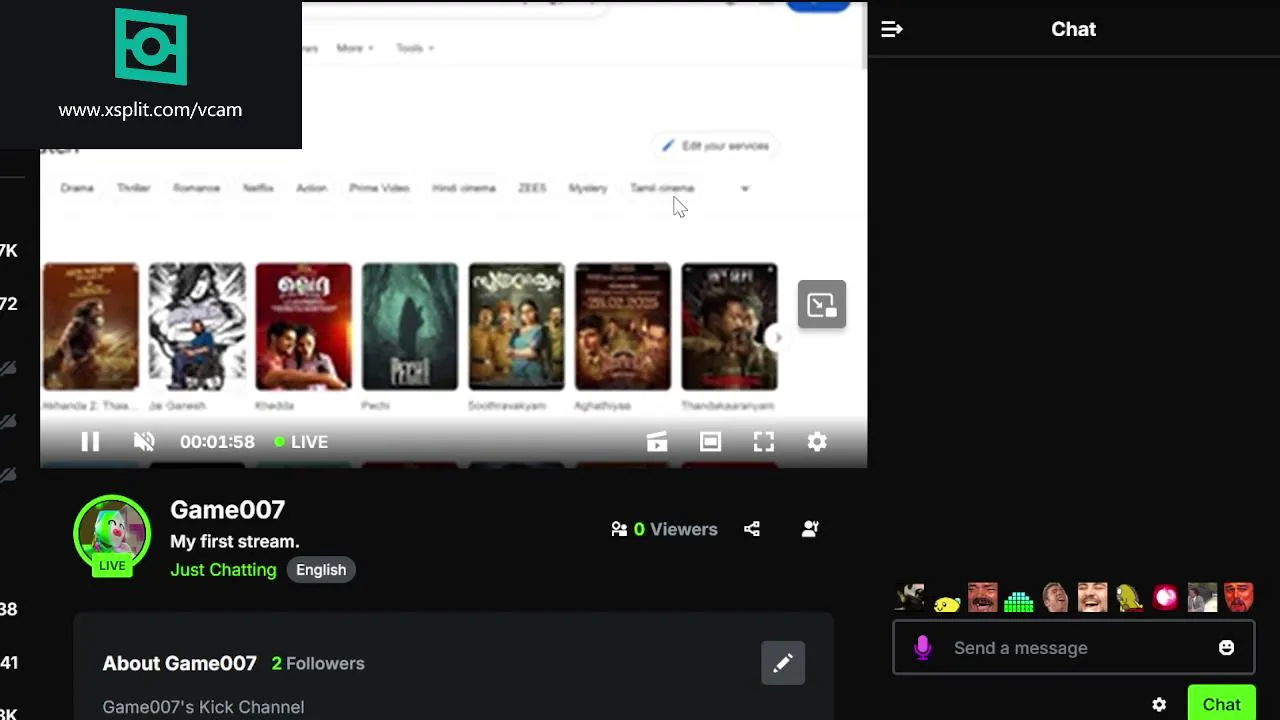
Task: Open clip creation icon in player
Action: (657, 442)
